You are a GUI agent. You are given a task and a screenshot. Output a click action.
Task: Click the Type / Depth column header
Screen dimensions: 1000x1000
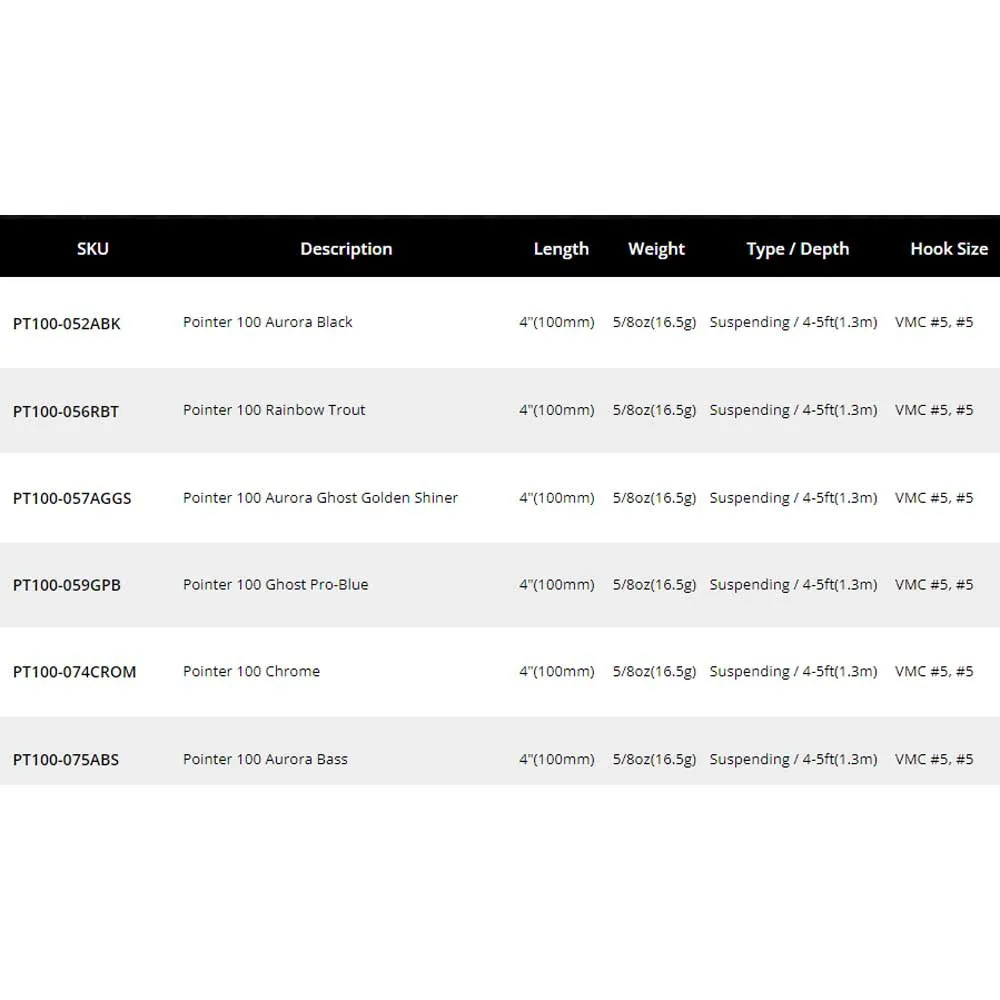pyautogui.click(x=798, y=249)
